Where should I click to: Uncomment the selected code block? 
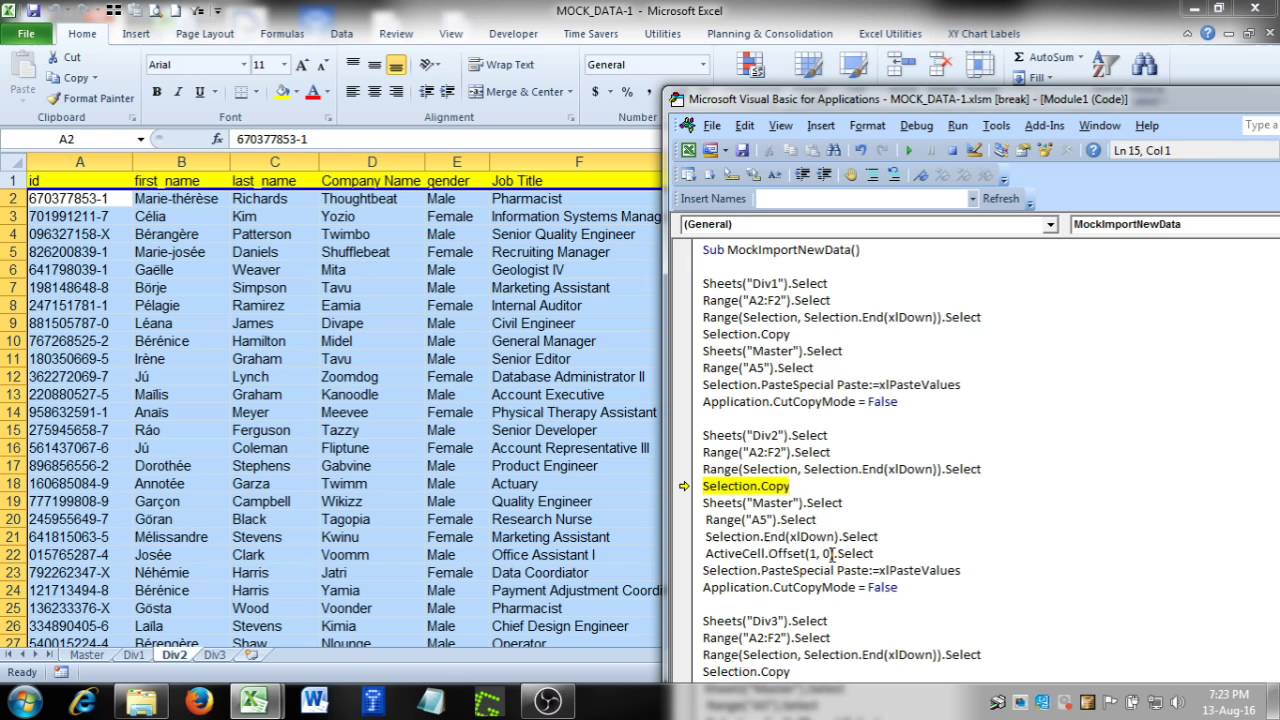[894, 174]
